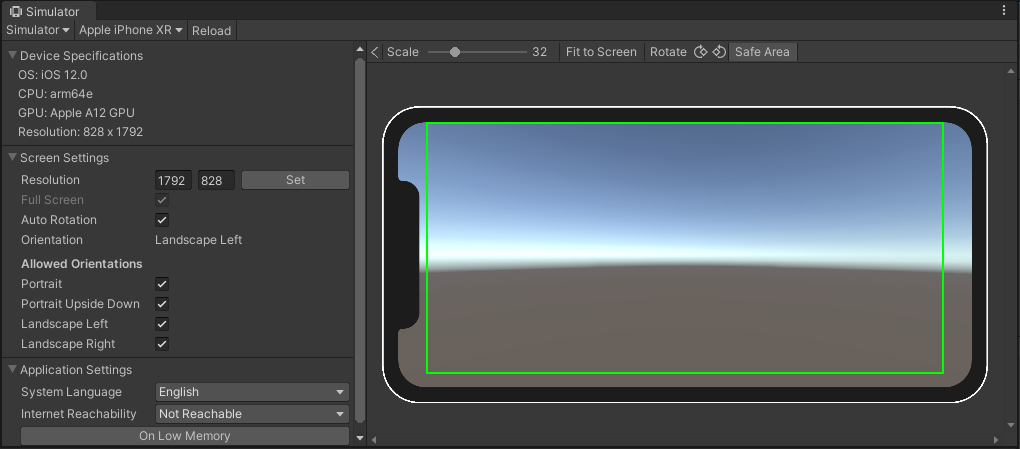Edit the resolution height field 828
Viewport: 1020px width, 449px height.
(x=217, y=180)
